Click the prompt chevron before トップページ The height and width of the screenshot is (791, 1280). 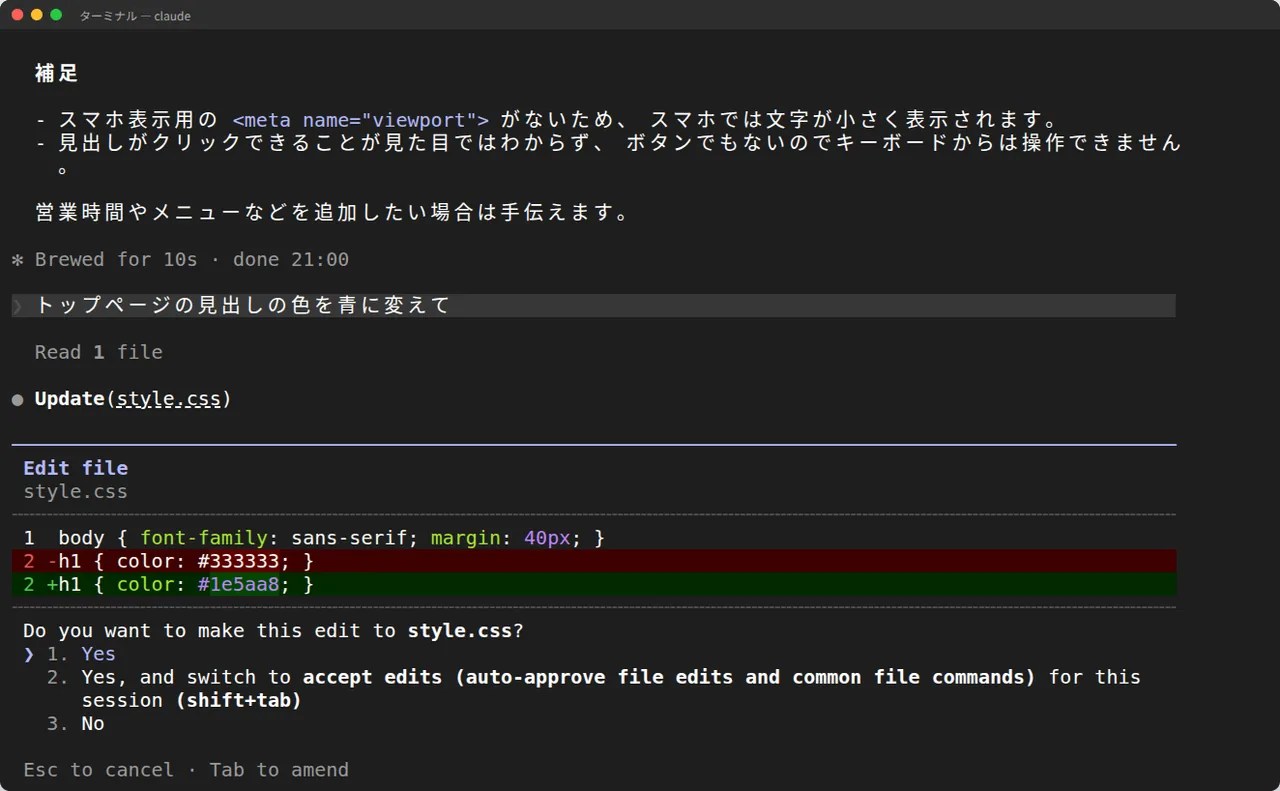pos(17,306)
